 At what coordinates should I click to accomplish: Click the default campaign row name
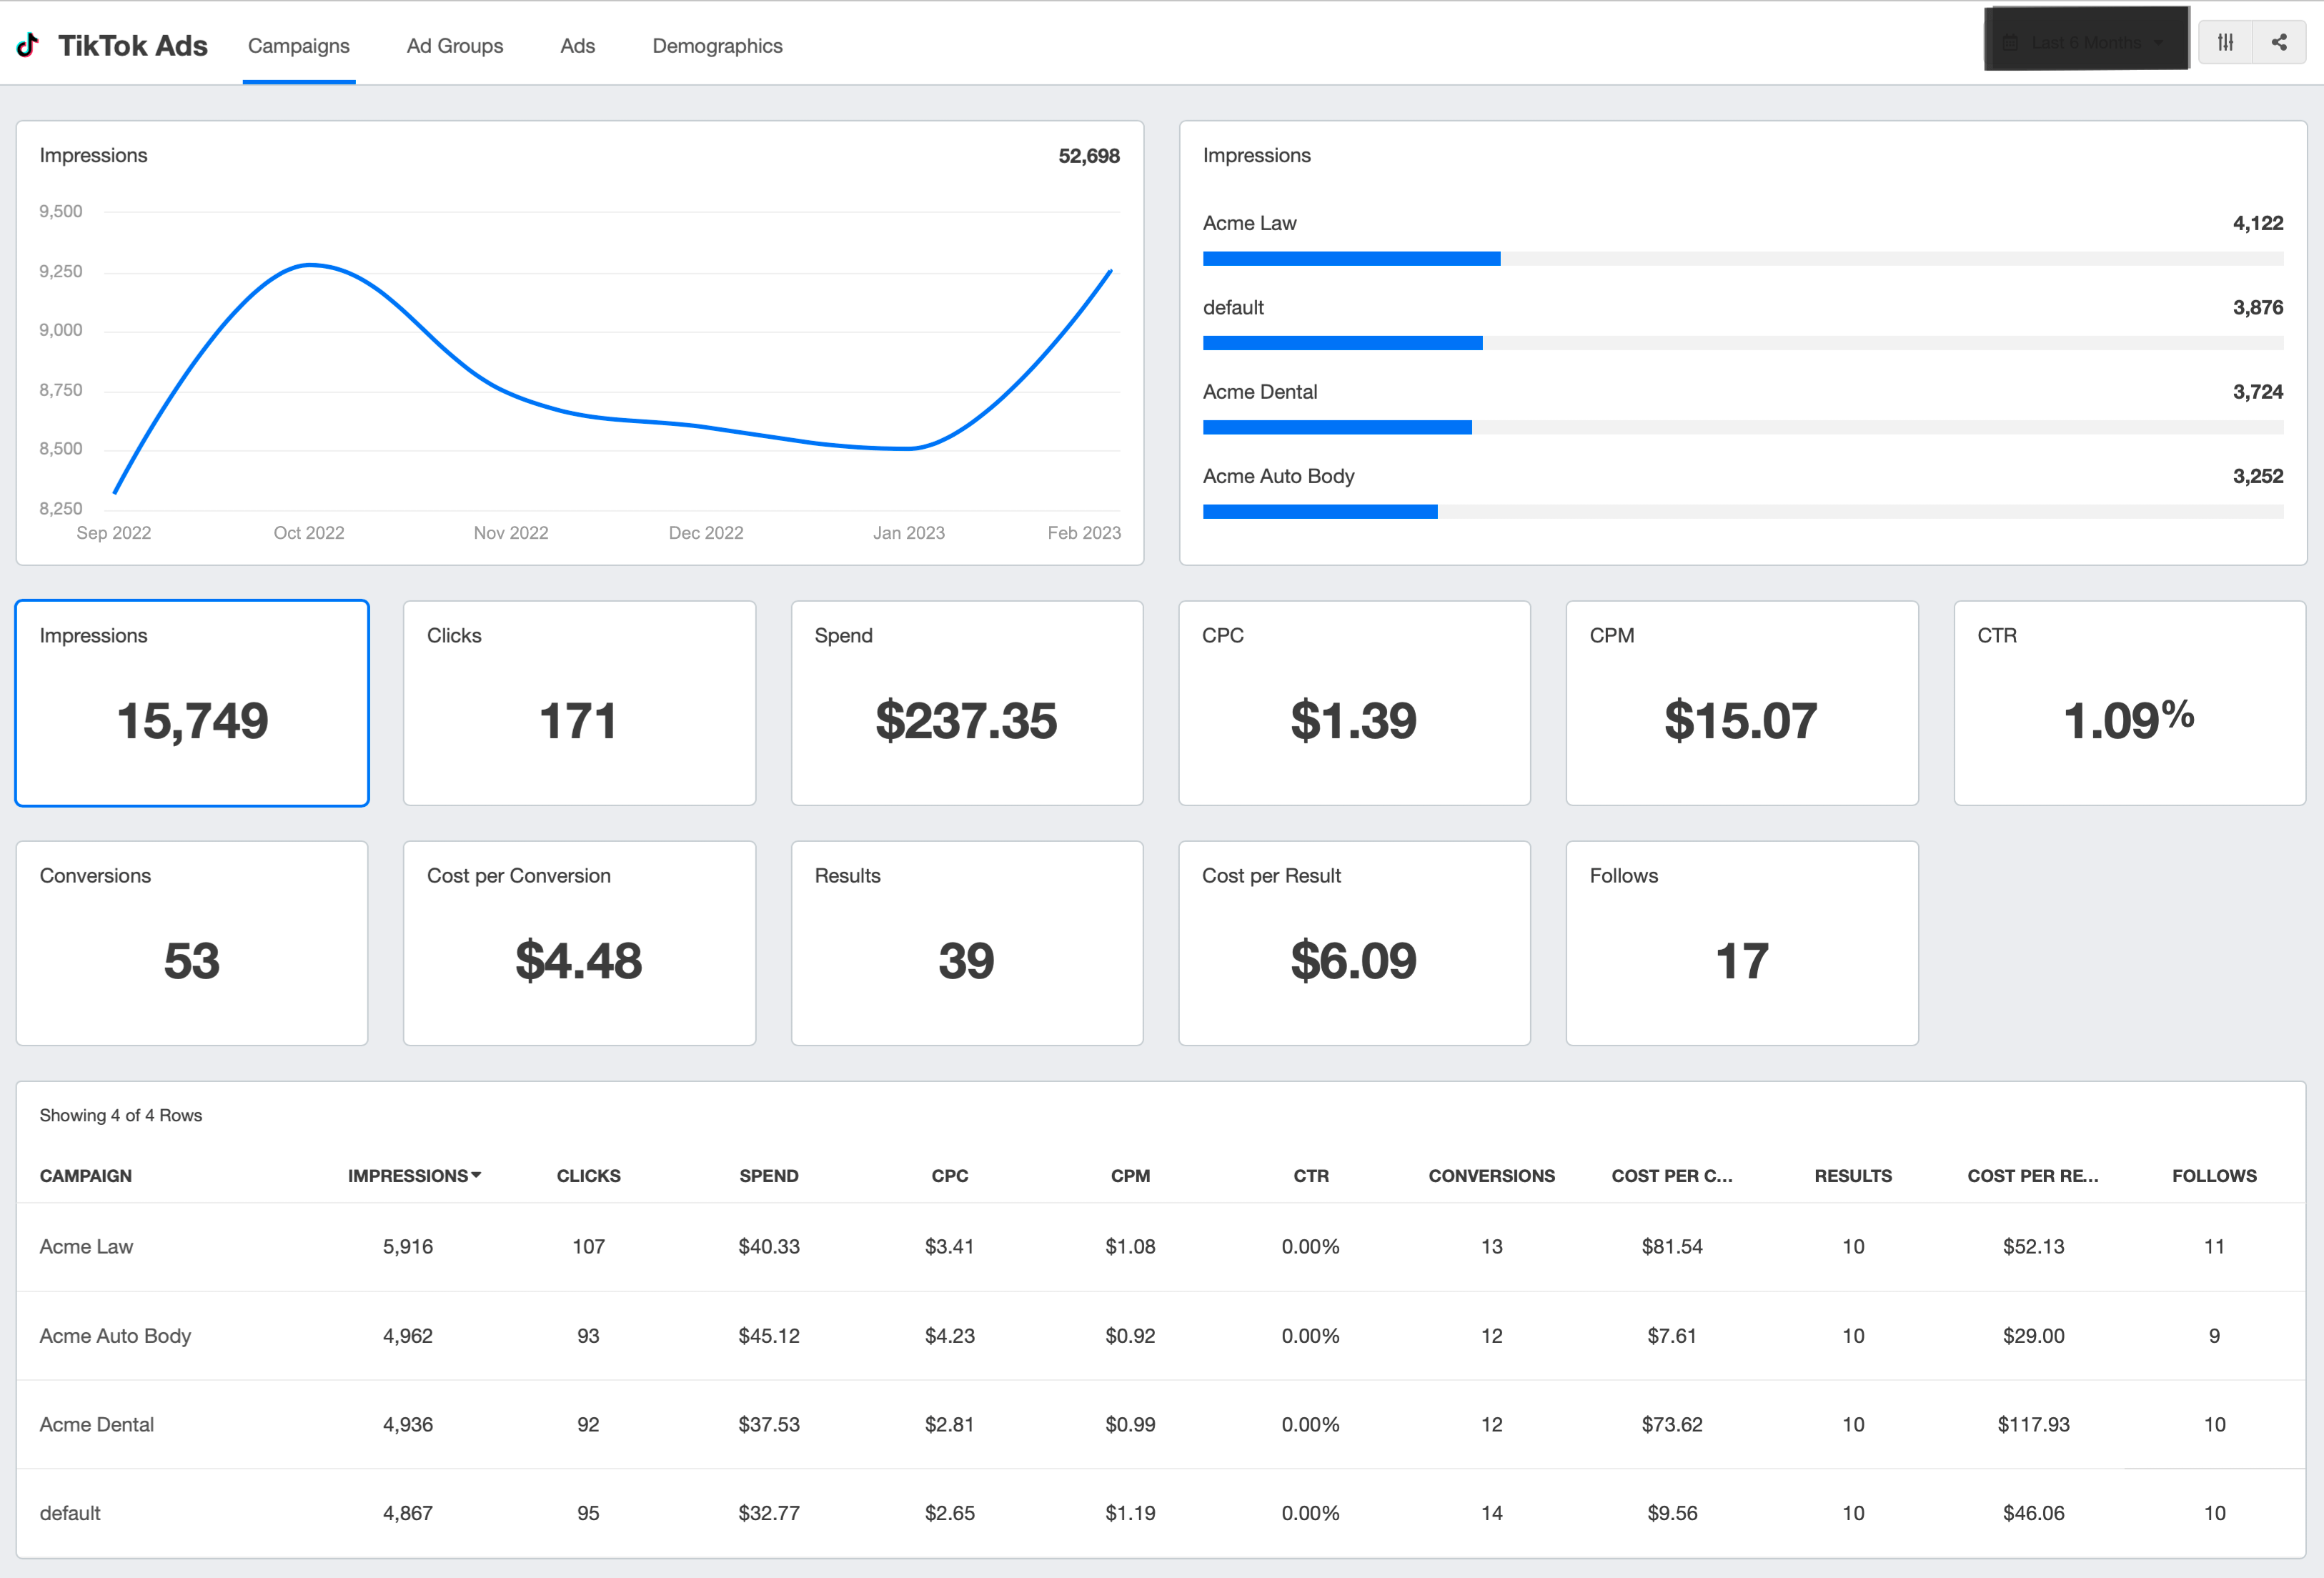pos(70,1513)
